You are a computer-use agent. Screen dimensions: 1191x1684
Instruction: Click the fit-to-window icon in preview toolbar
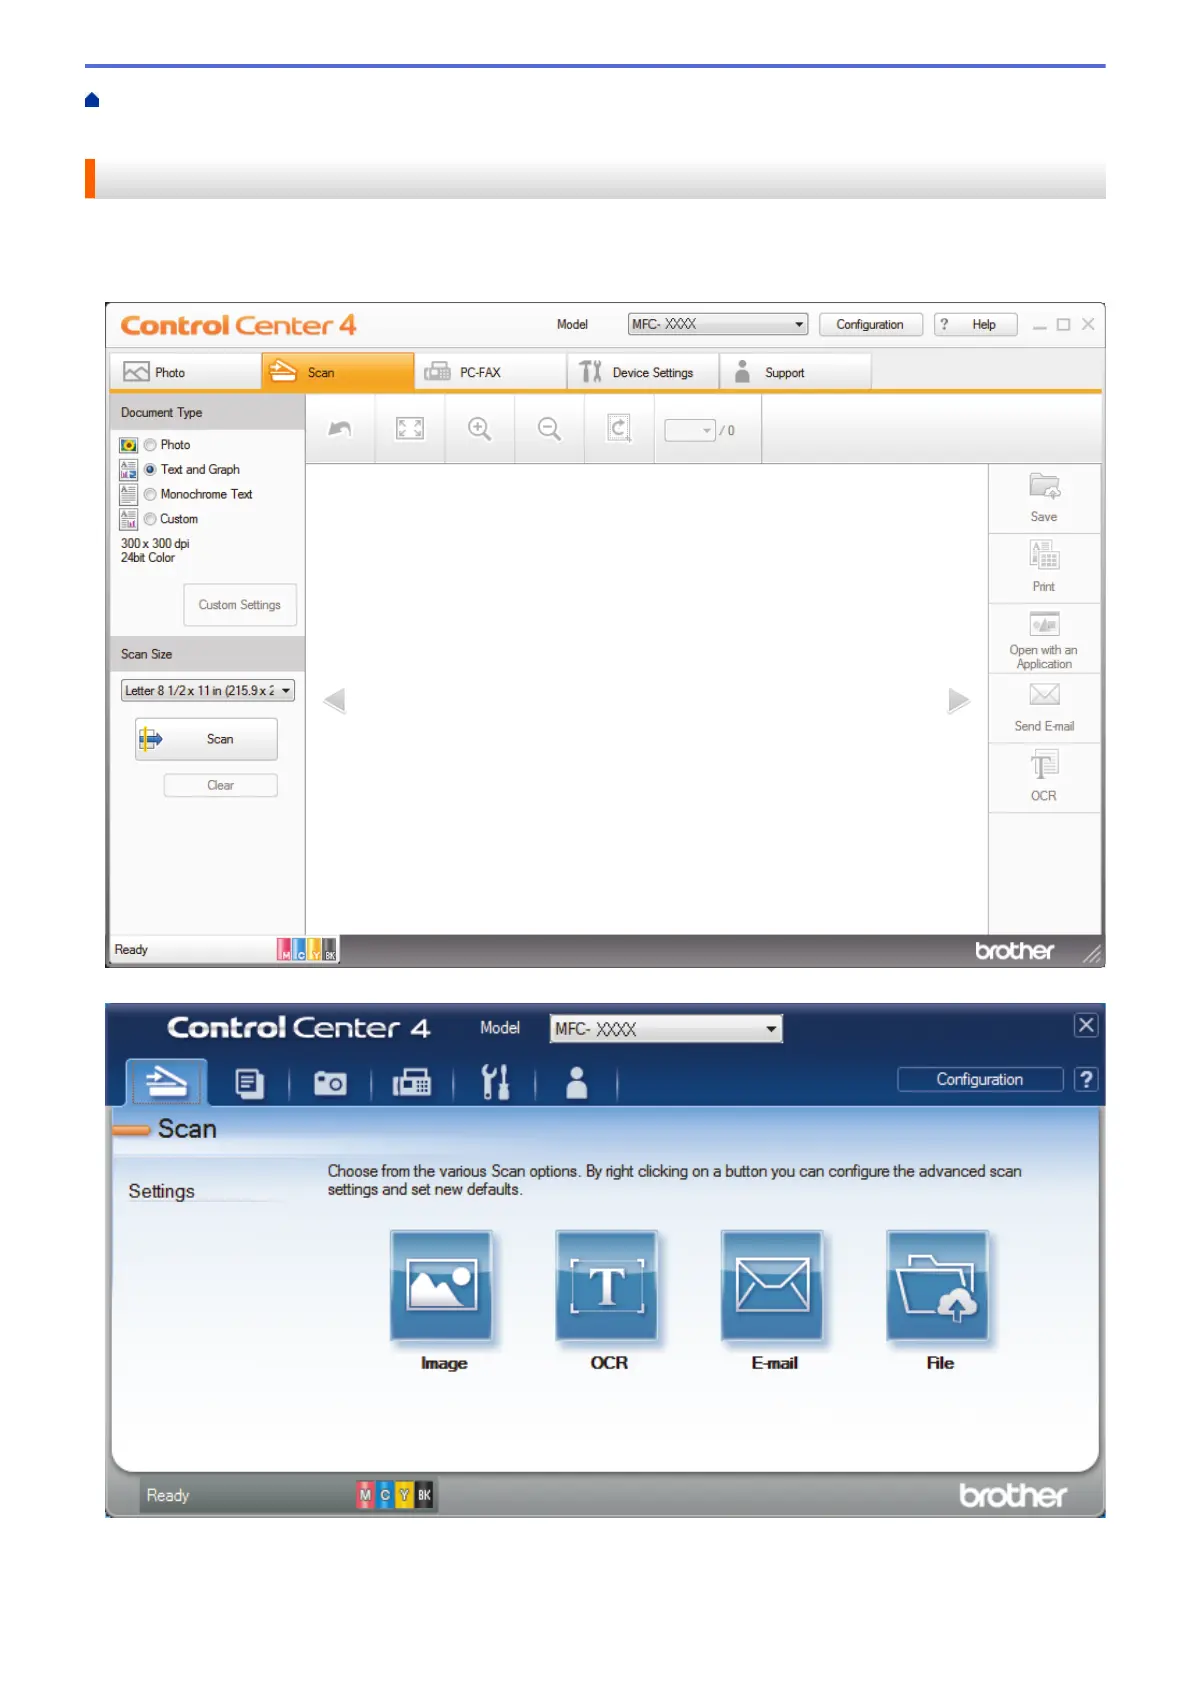pos(410,429)
